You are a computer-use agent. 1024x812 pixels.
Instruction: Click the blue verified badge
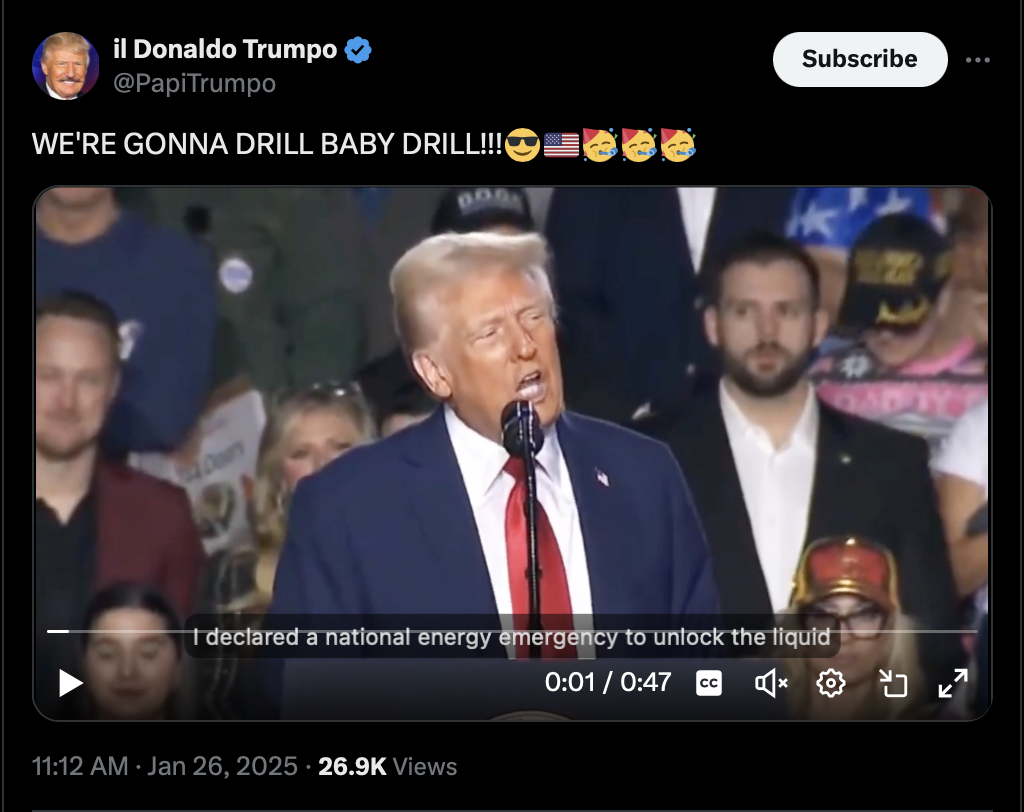(358, 50)
